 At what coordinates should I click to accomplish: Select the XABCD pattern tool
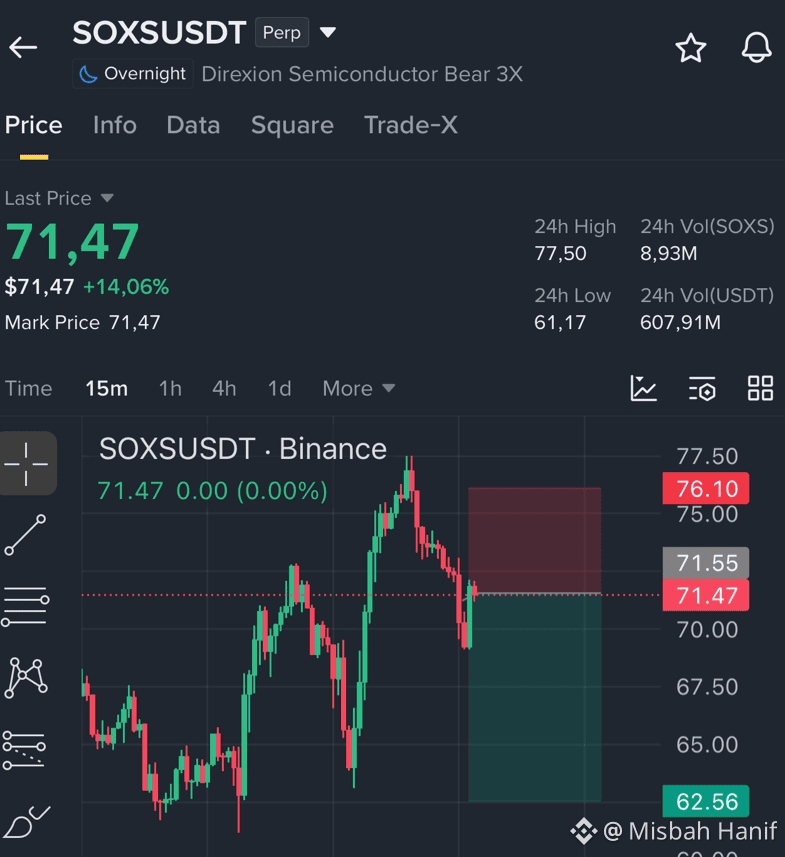26,678
